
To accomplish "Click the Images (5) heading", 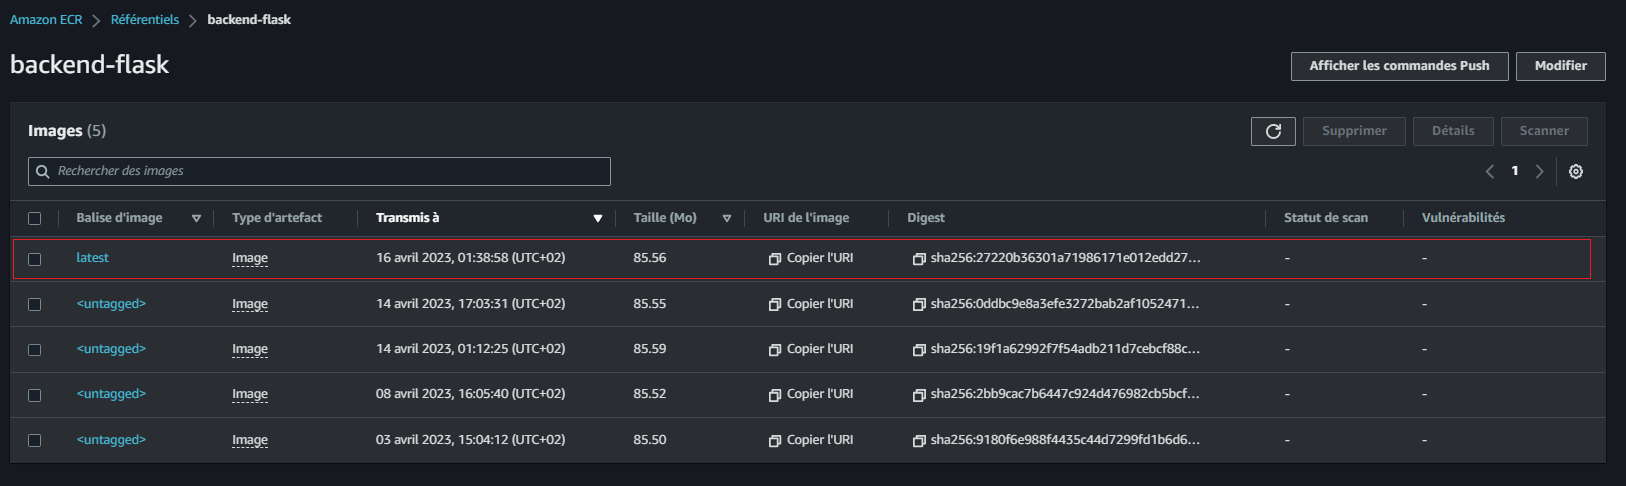I will point(67,131).
